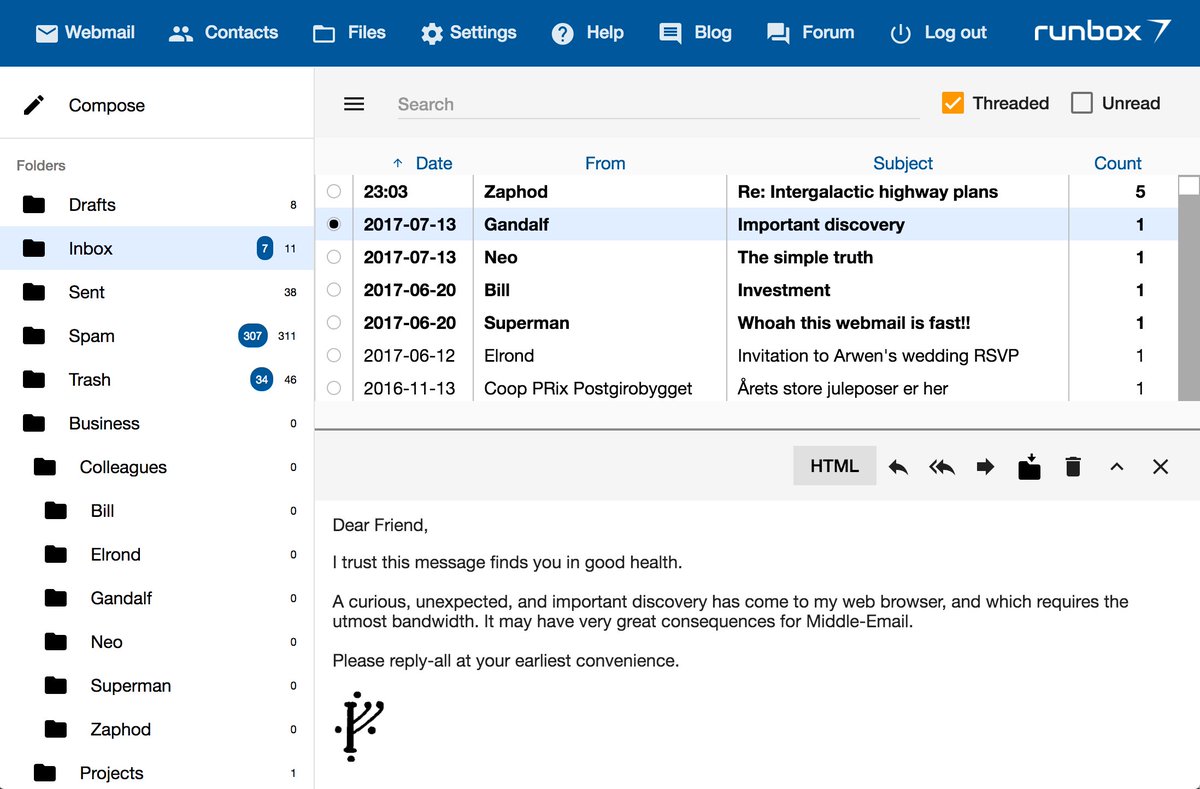Click the message list scrollbar

[x=1188, y=290]
